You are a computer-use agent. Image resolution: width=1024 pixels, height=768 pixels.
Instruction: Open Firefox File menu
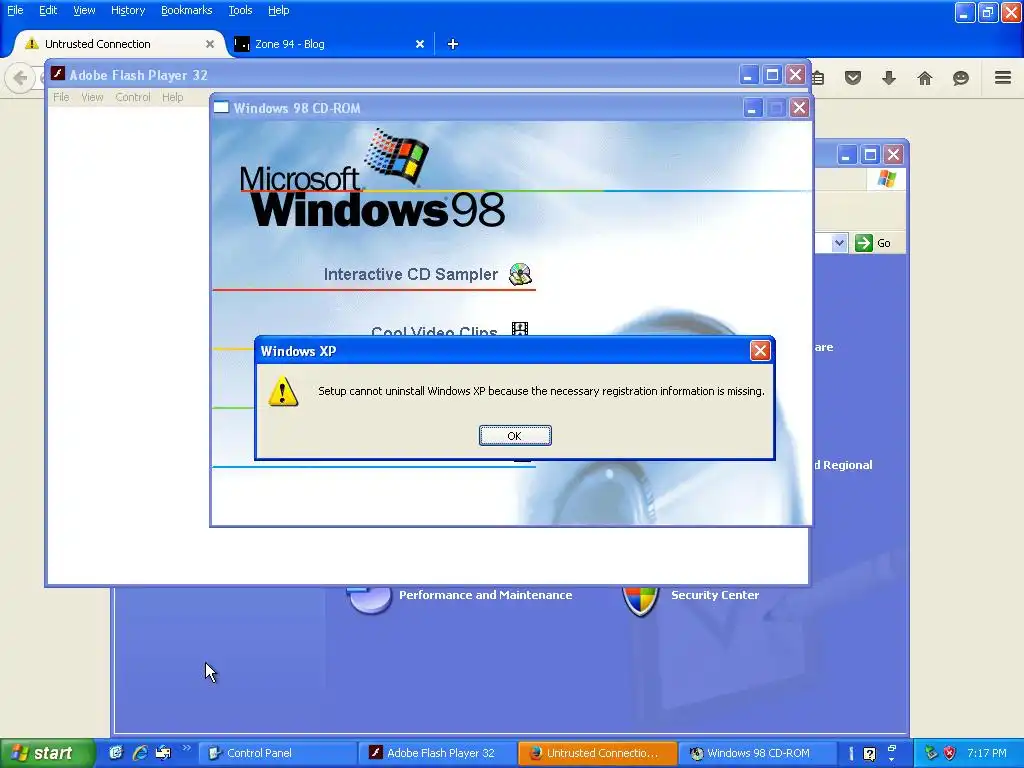[15, 10]
